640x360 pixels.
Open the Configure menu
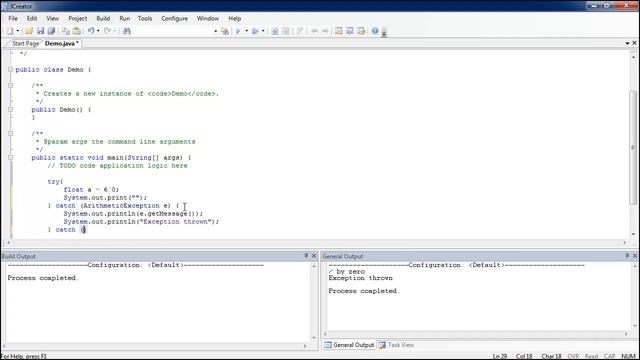coord(174,18)
